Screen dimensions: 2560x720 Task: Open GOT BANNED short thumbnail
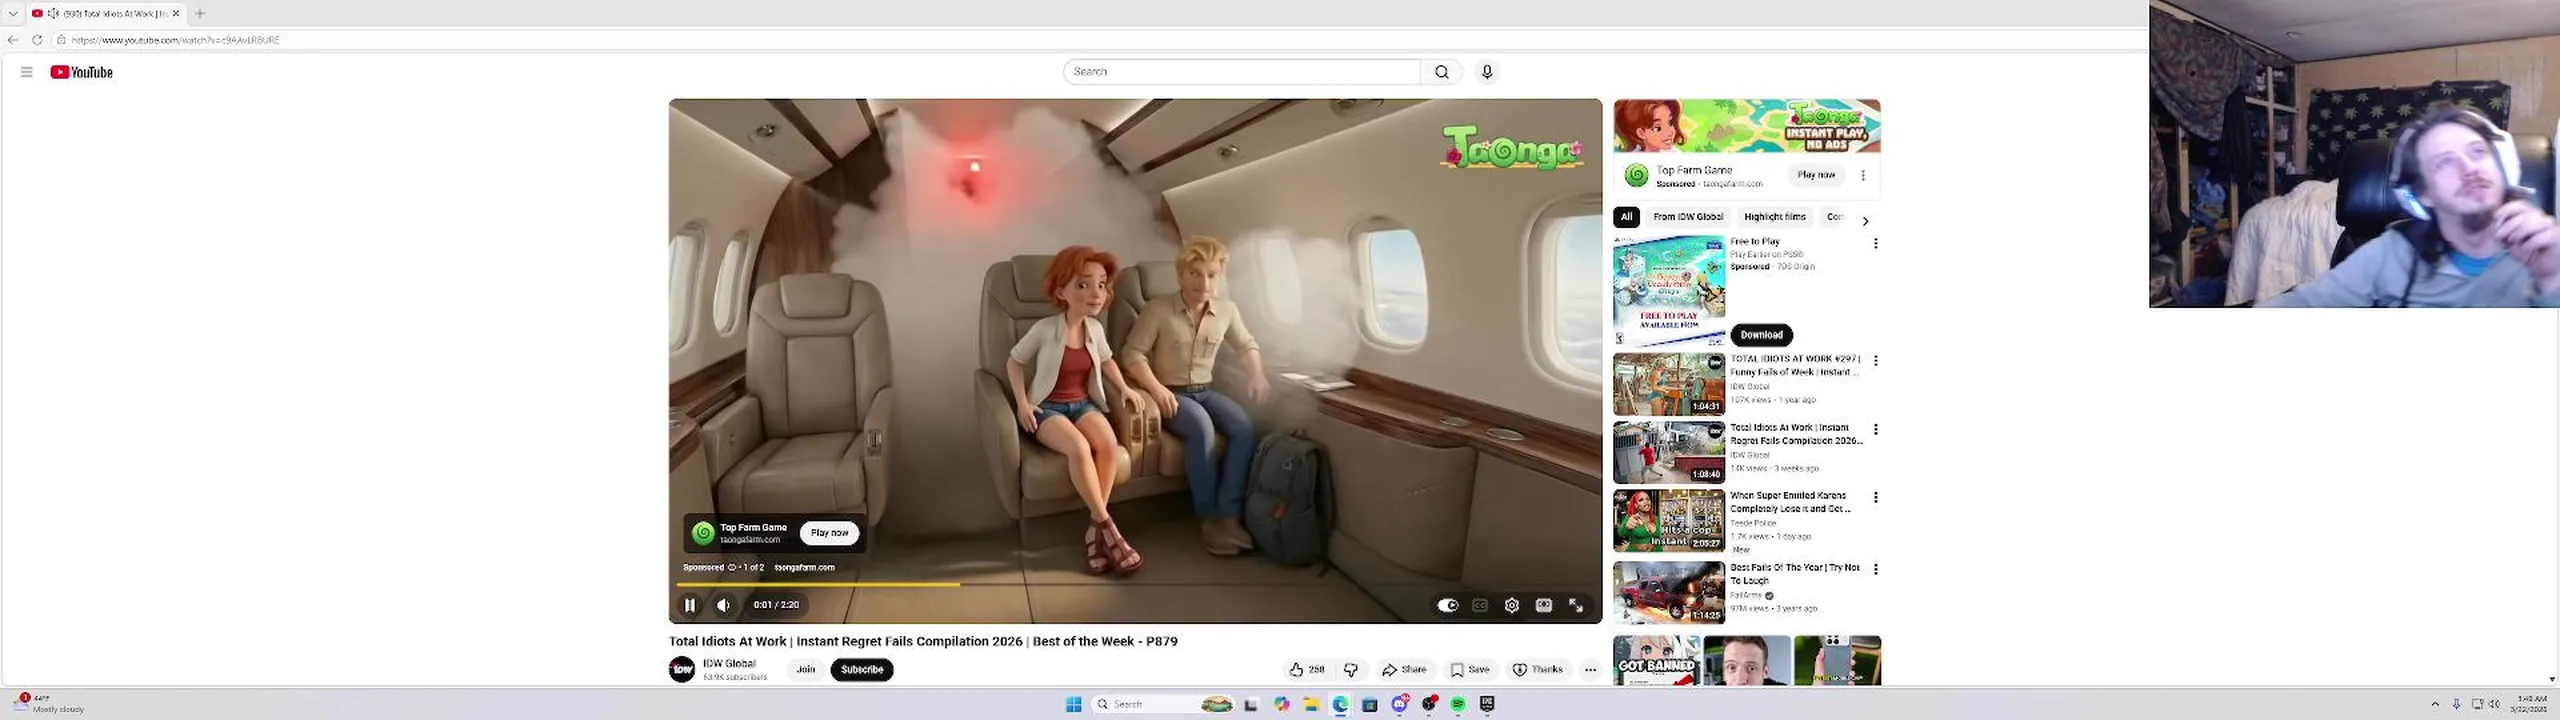[1657, 661]
